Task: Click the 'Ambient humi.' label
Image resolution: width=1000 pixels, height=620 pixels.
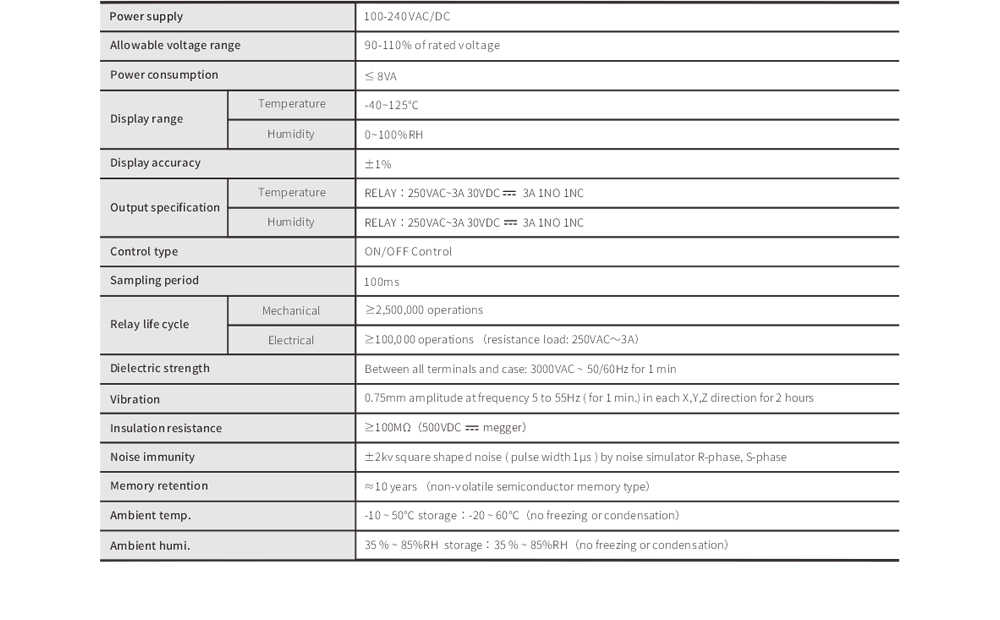Action: click(x=150, y=545)
